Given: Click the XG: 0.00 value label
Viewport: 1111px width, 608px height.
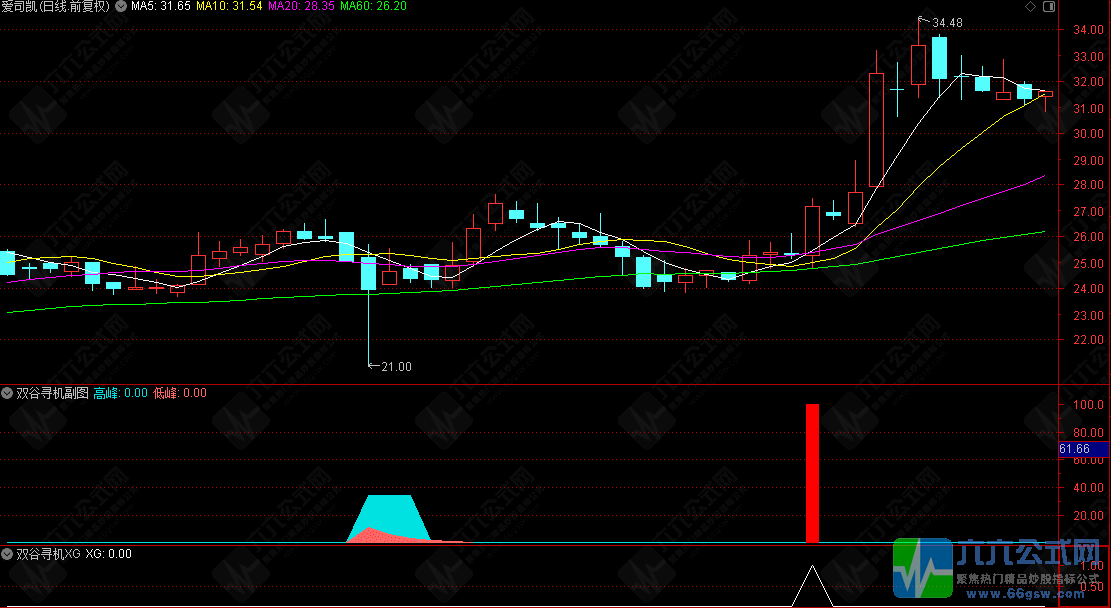Looking at the screenshot, I should tap(108, 553).
